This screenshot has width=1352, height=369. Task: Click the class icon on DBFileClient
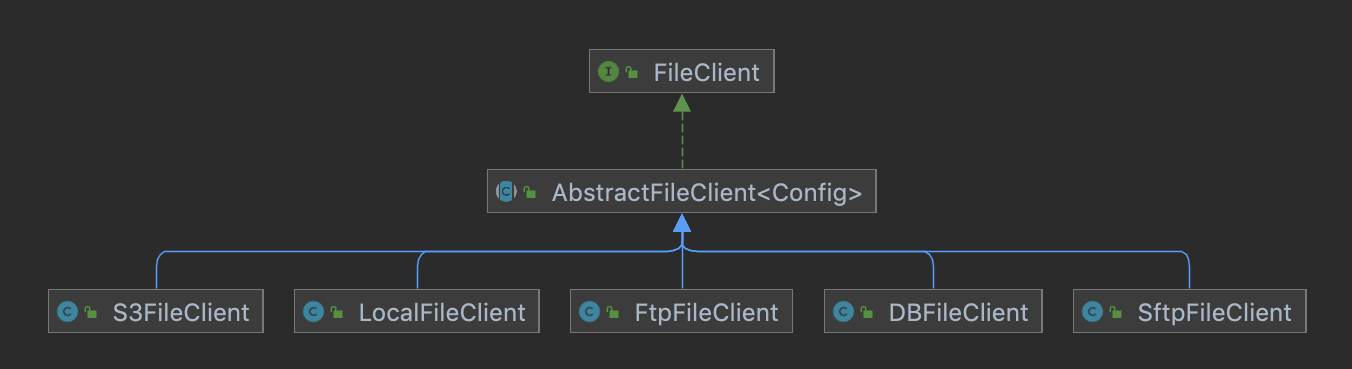tap(843, 312)
